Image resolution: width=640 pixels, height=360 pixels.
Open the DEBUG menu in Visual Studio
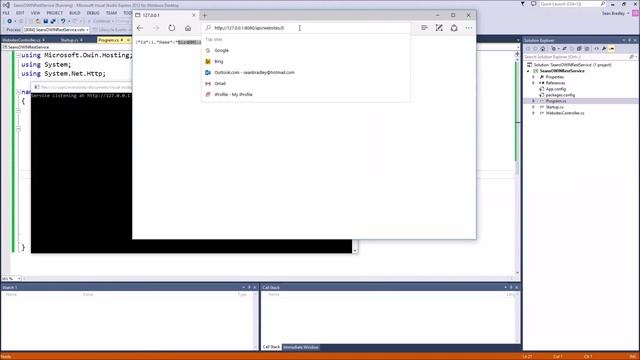click(93, 13)
